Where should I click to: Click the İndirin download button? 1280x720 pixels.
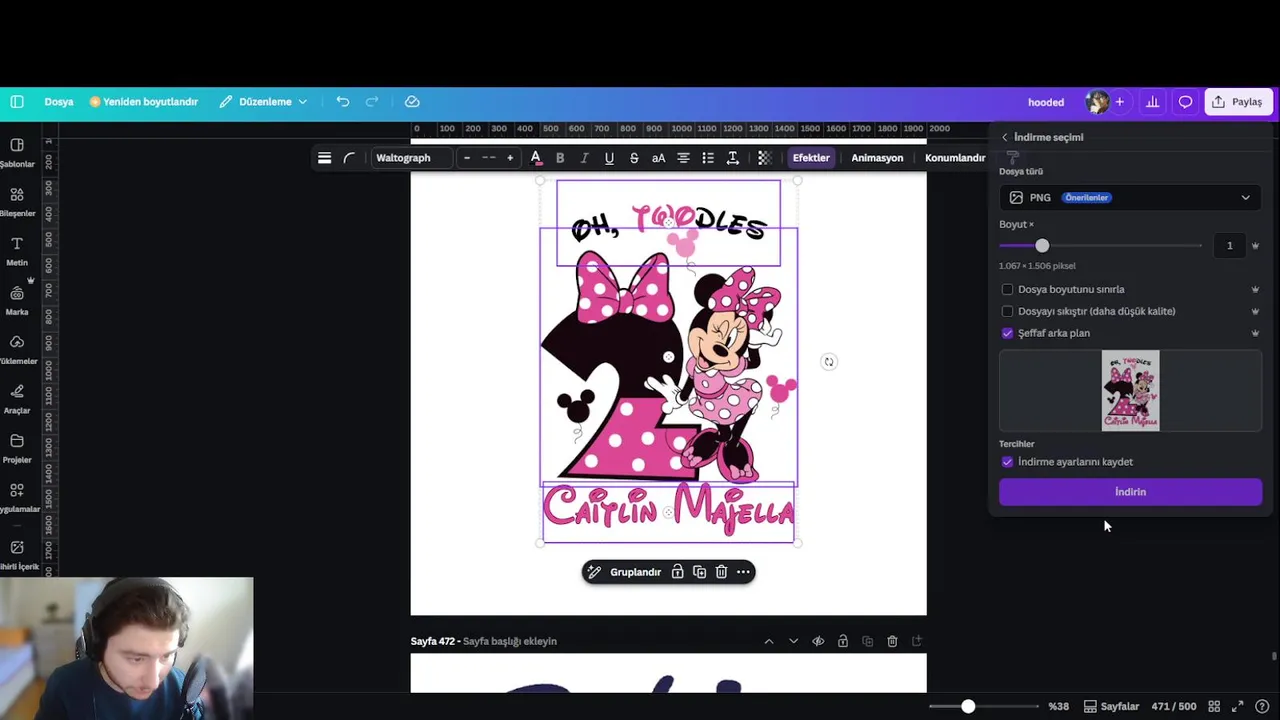tap(1130, 492)
